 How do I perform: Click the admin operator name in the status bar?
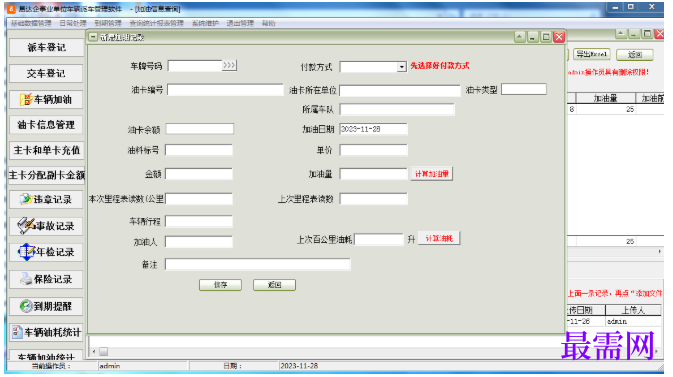pyautogui.click(x=110, y=366)
